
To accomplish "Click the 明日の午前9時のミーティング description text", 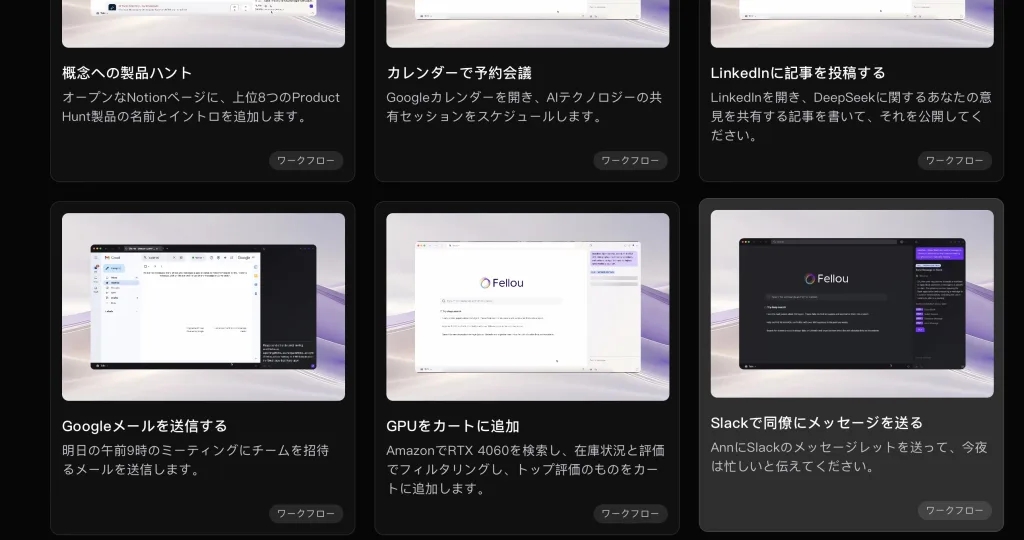I will point(195,460).
